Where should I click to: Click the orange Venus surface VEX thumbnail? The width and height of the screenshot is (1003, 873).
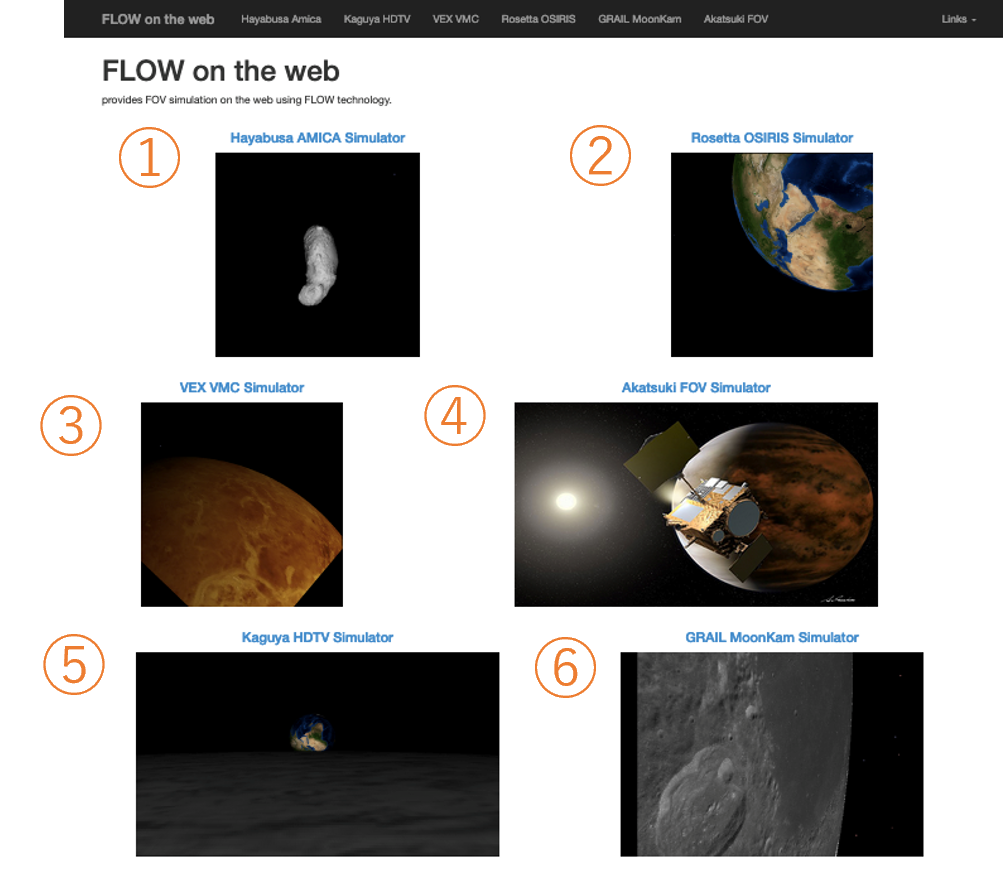(242, 505)
